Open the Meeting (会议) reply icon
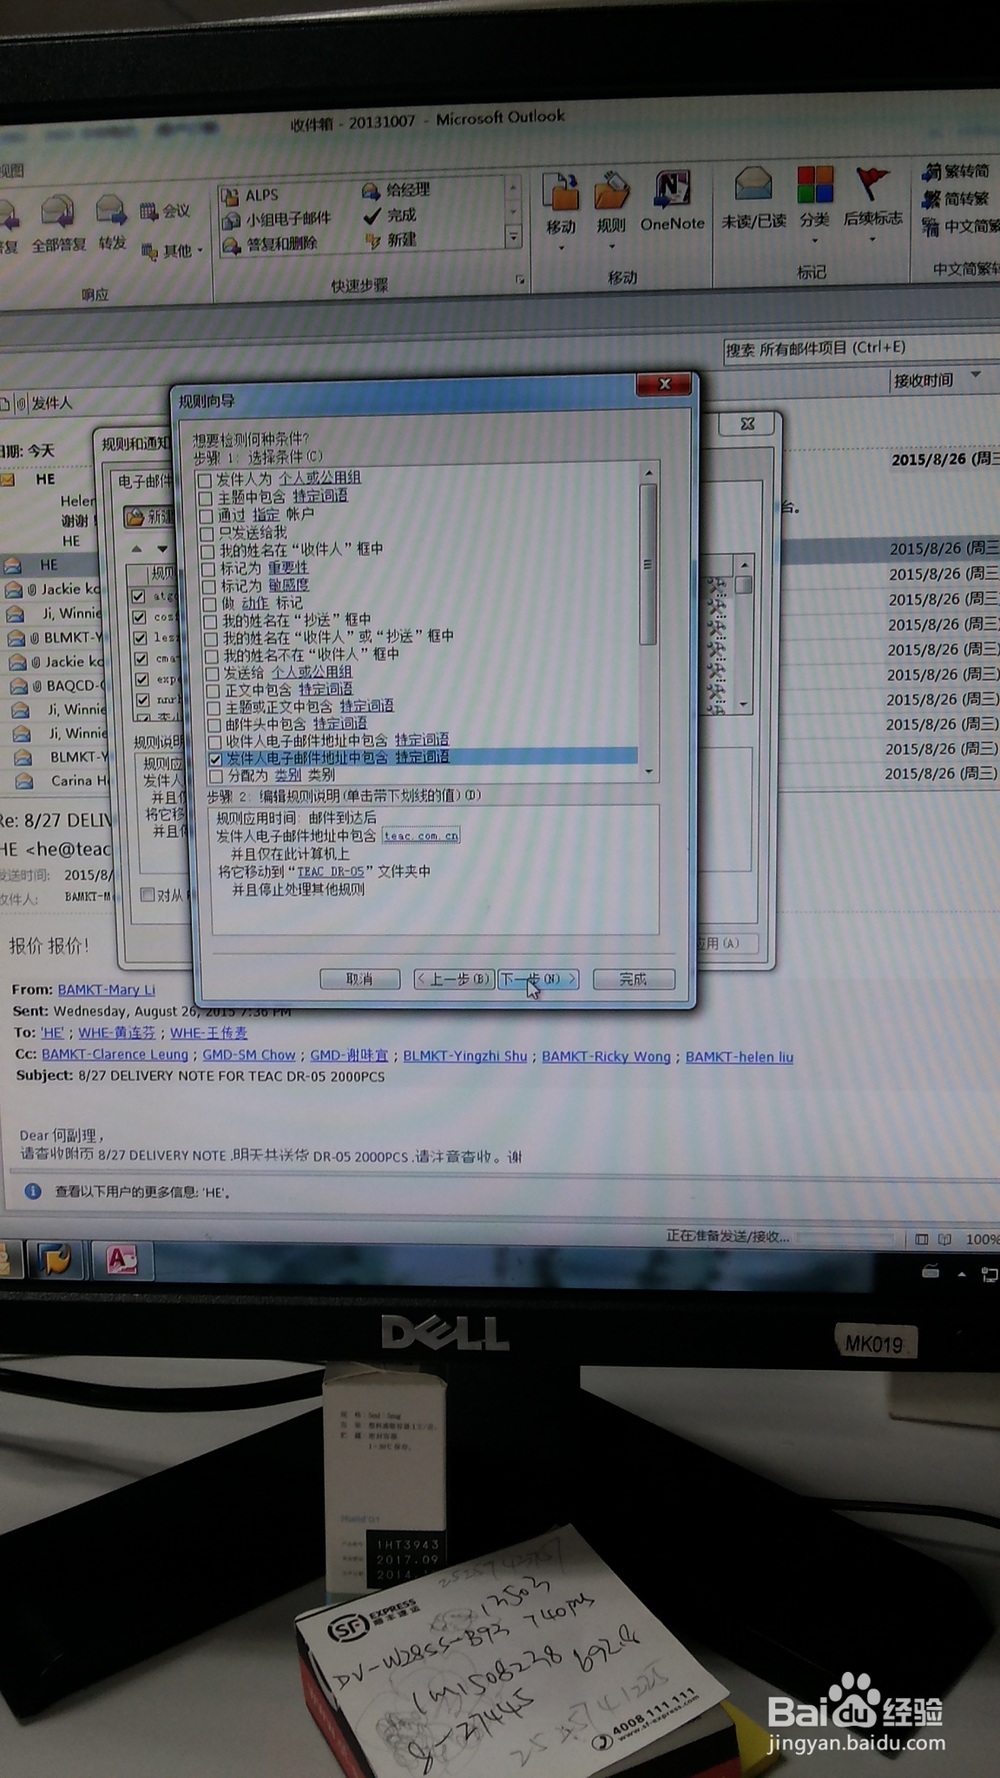The height and width of the screenshot is (1778, 1000). click(x=166, y=211)
